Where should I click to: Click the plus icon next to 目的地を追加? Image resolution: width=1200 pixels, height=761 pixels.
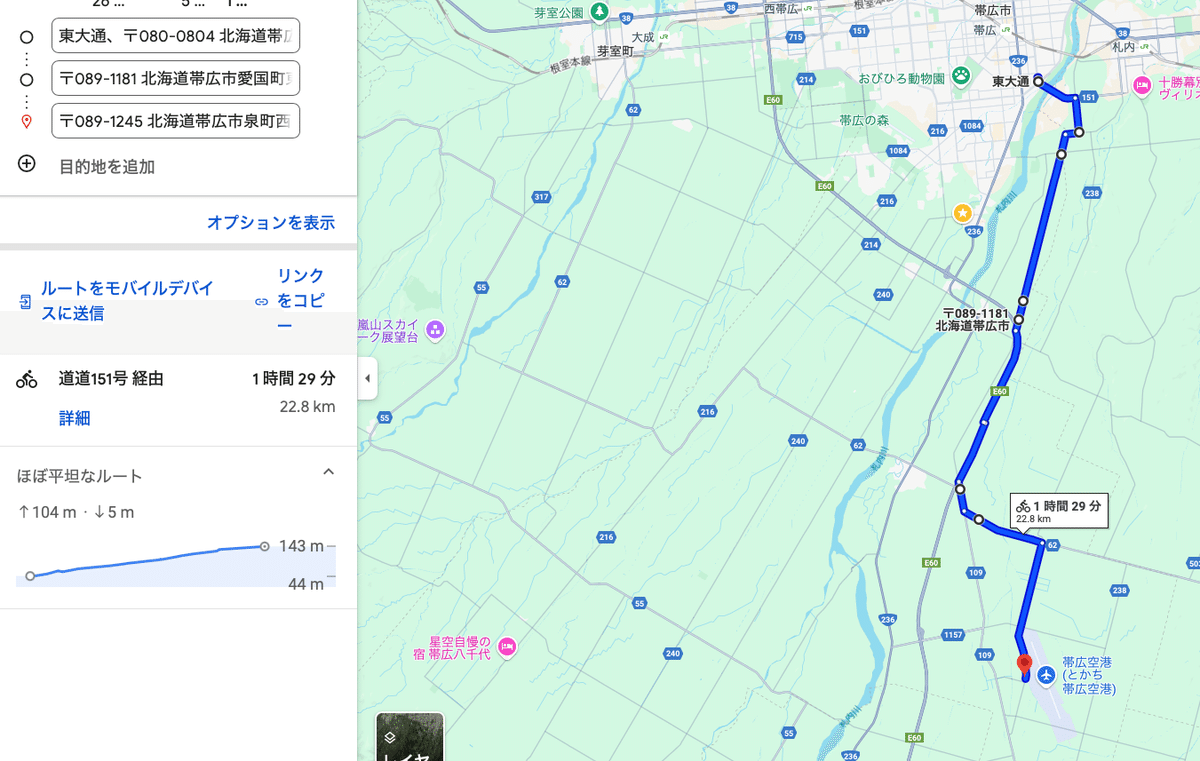click(x=26, y=164)
